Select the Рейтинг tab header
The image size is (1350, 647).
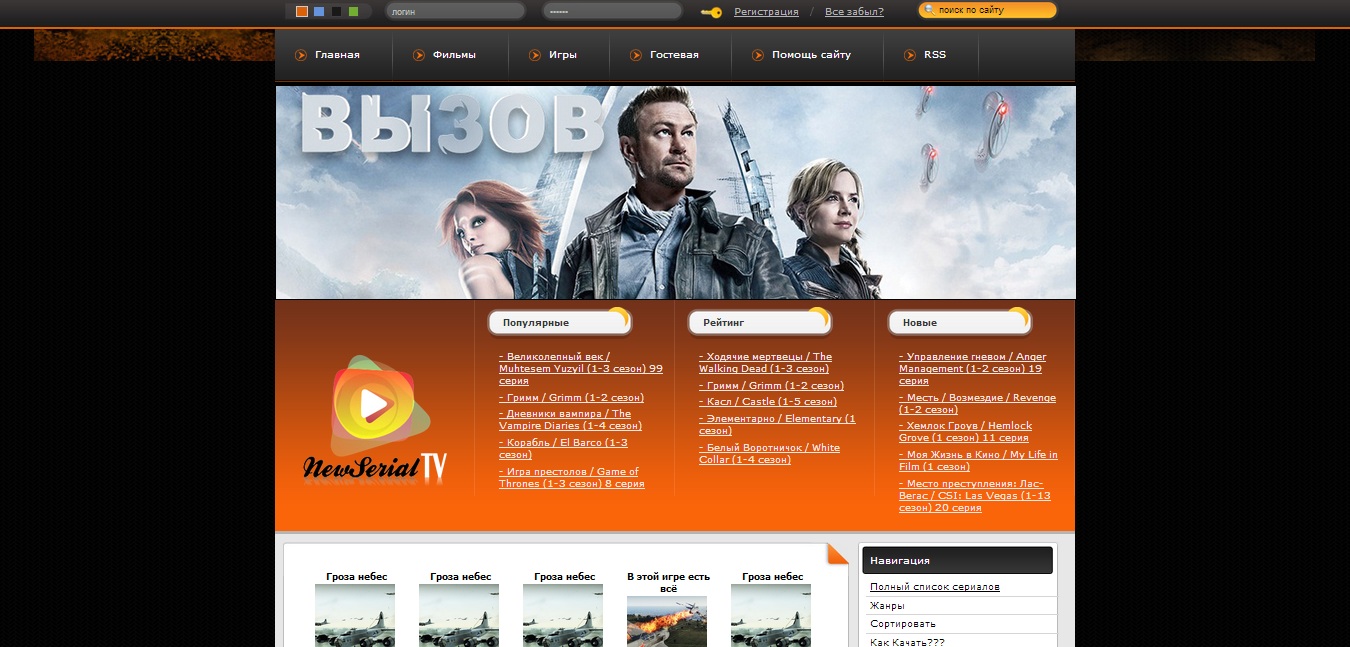pos(759,322)
